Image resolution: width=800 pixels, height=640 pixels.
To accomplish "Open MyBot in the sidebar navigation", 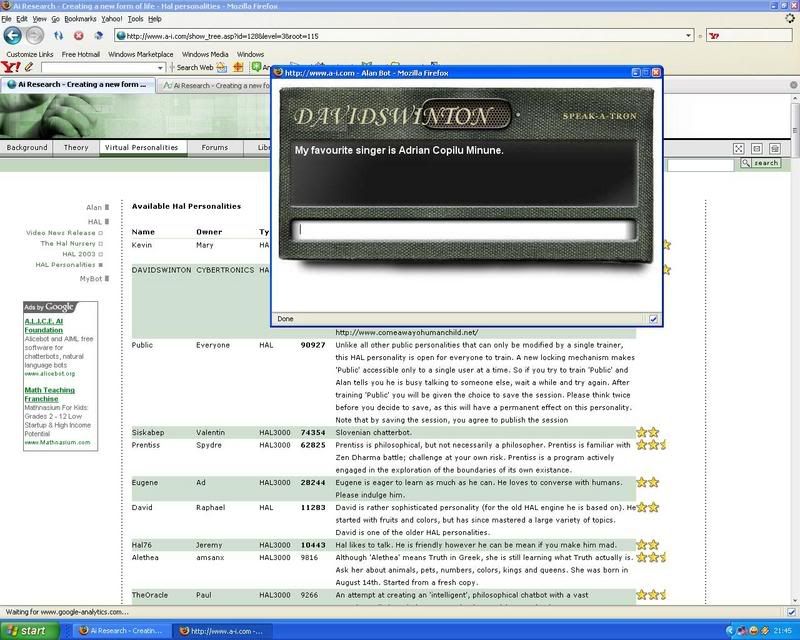I will click(x=91, y=279).
